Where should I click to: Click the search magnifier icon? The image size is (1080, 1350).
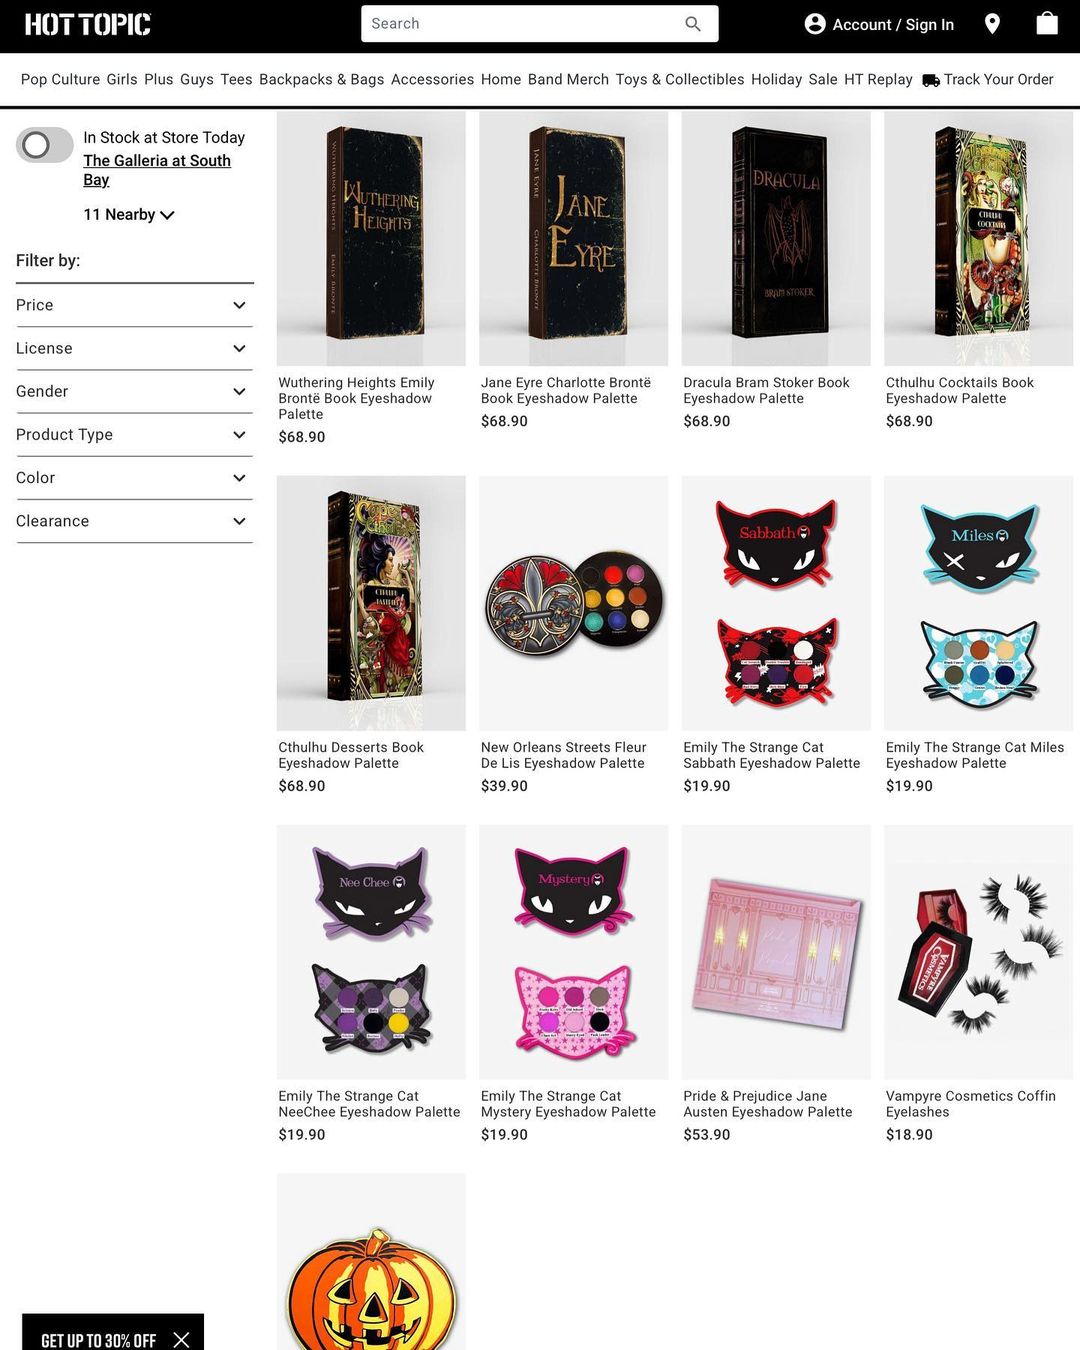693,24
